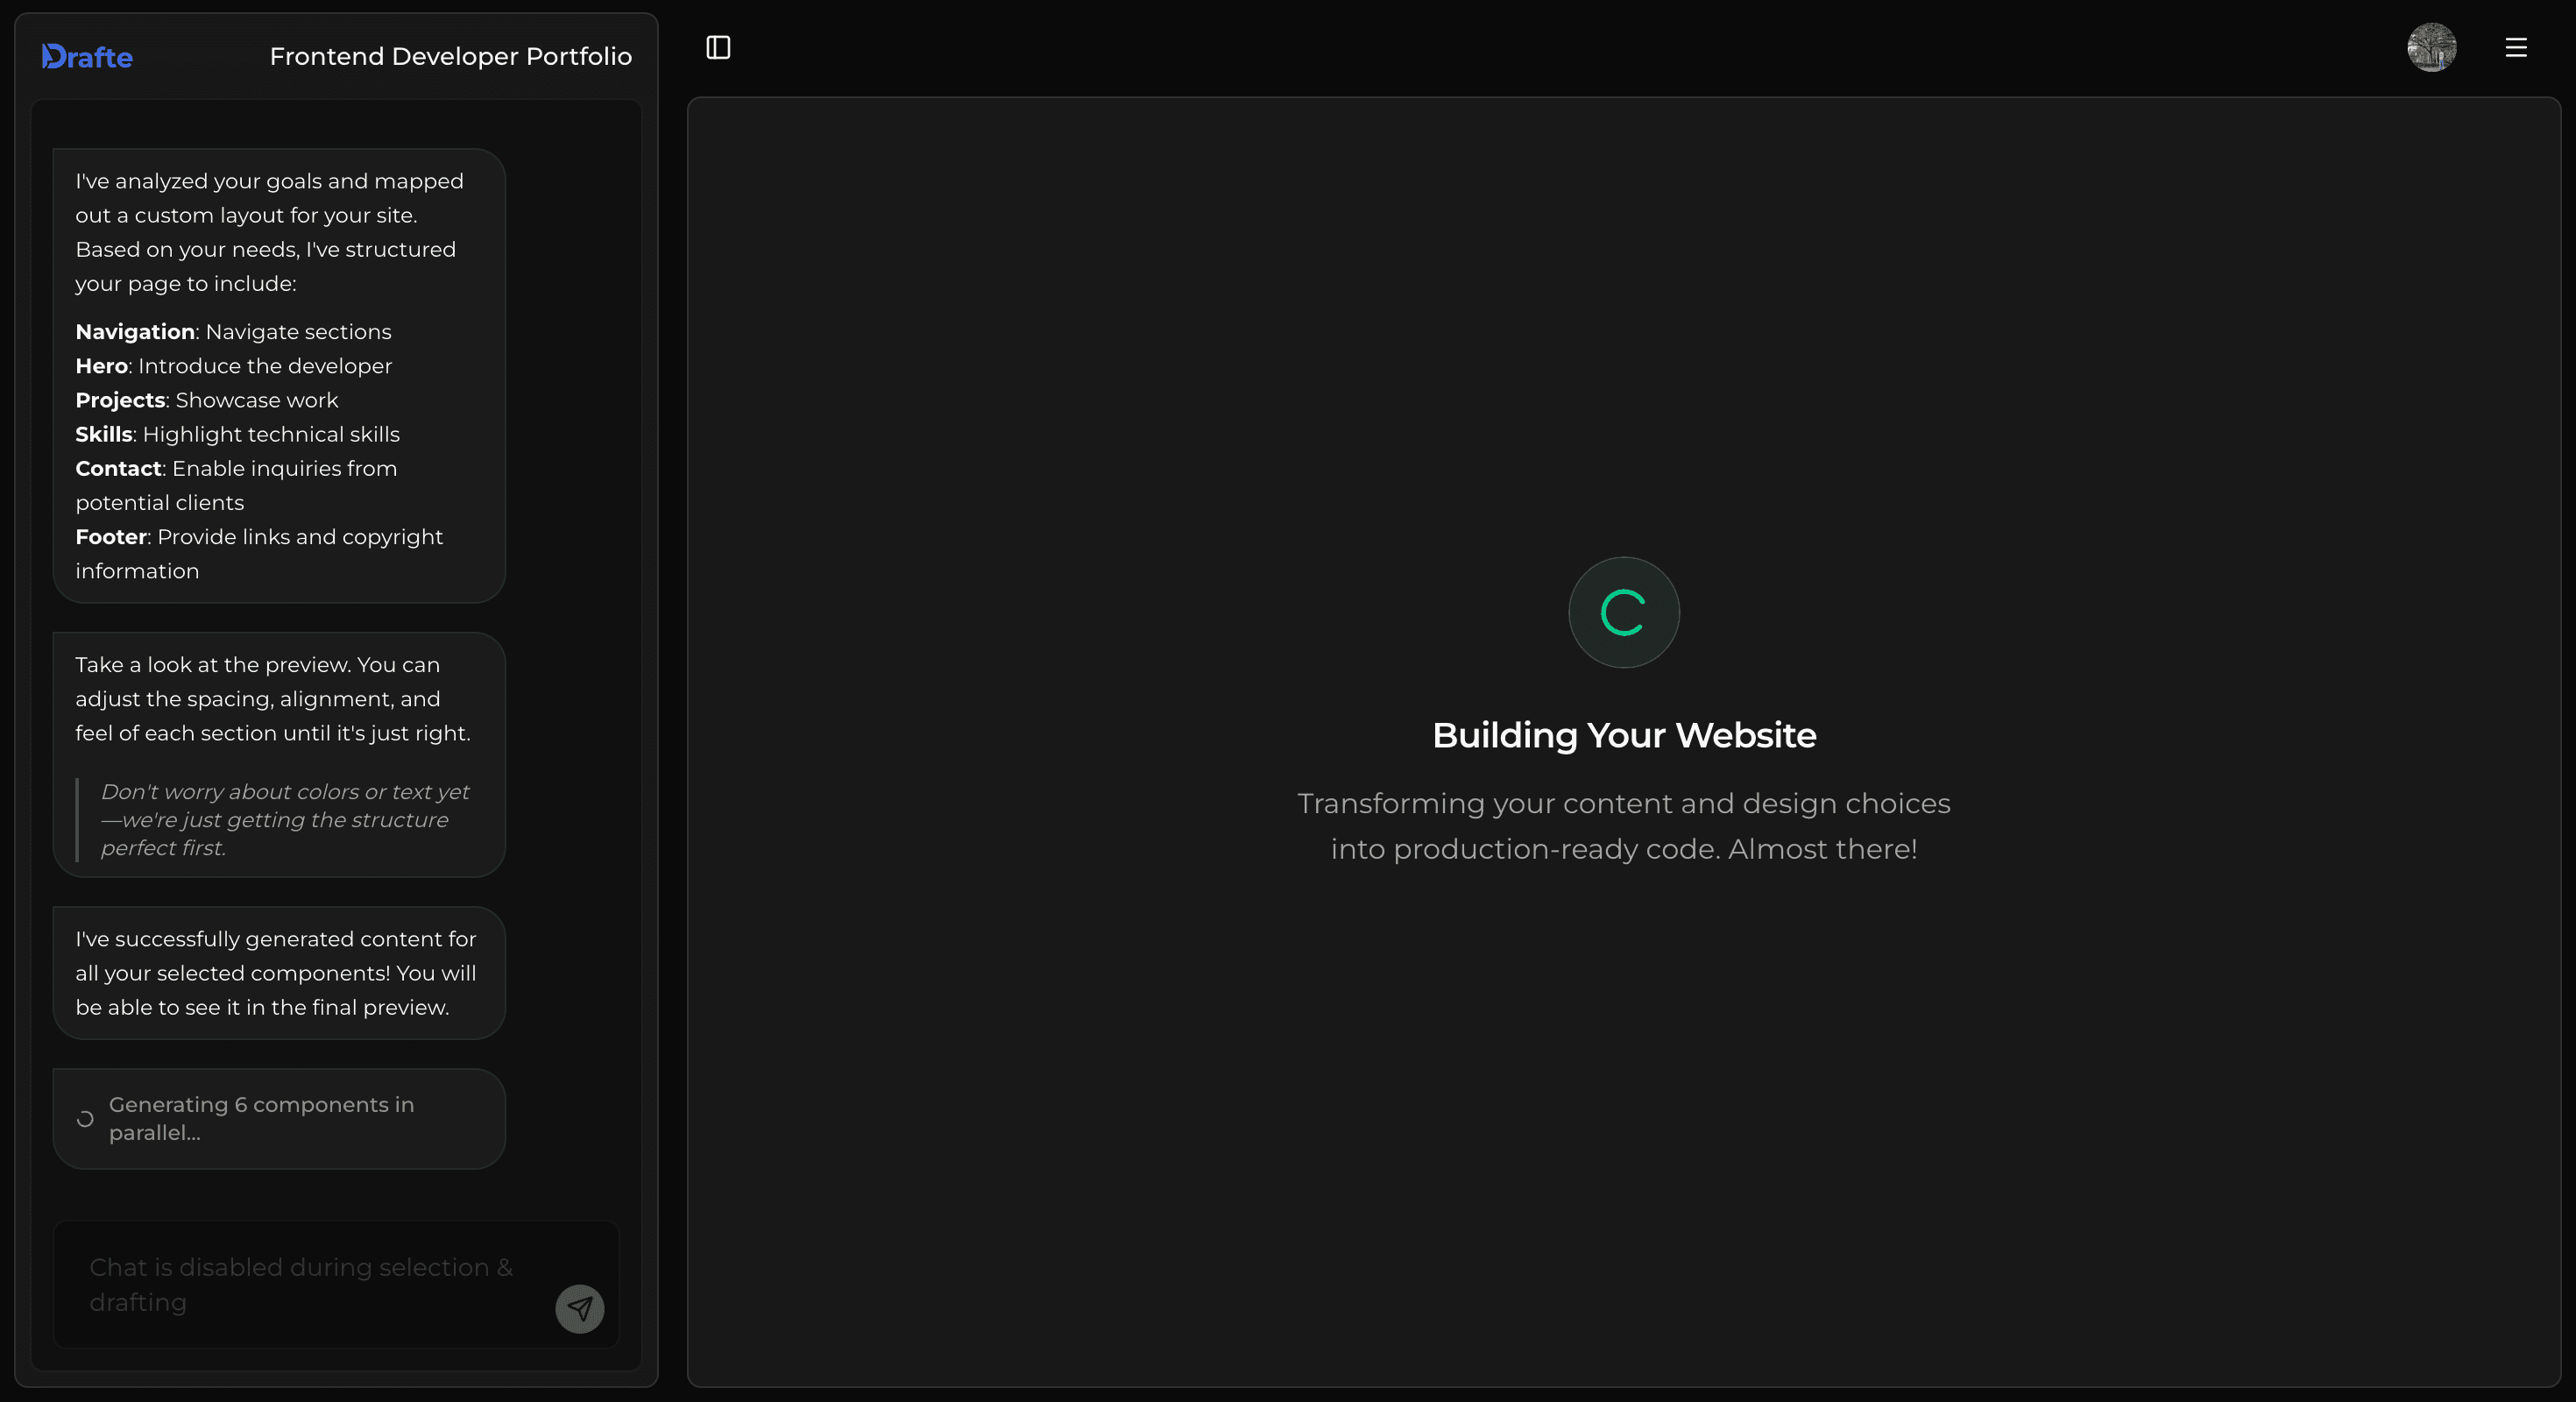Open the hamburger menu
This screenshot has height=1402, width=2576.
tap(2516, 47)
